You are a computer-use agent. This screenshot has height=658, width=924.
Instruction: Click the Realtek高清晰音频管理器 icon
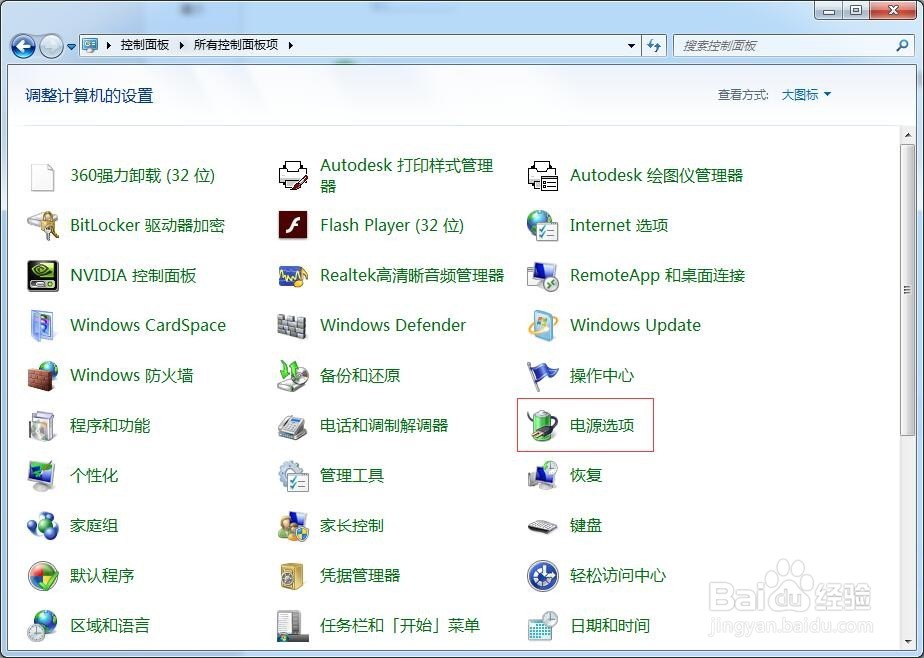point(293,276)
